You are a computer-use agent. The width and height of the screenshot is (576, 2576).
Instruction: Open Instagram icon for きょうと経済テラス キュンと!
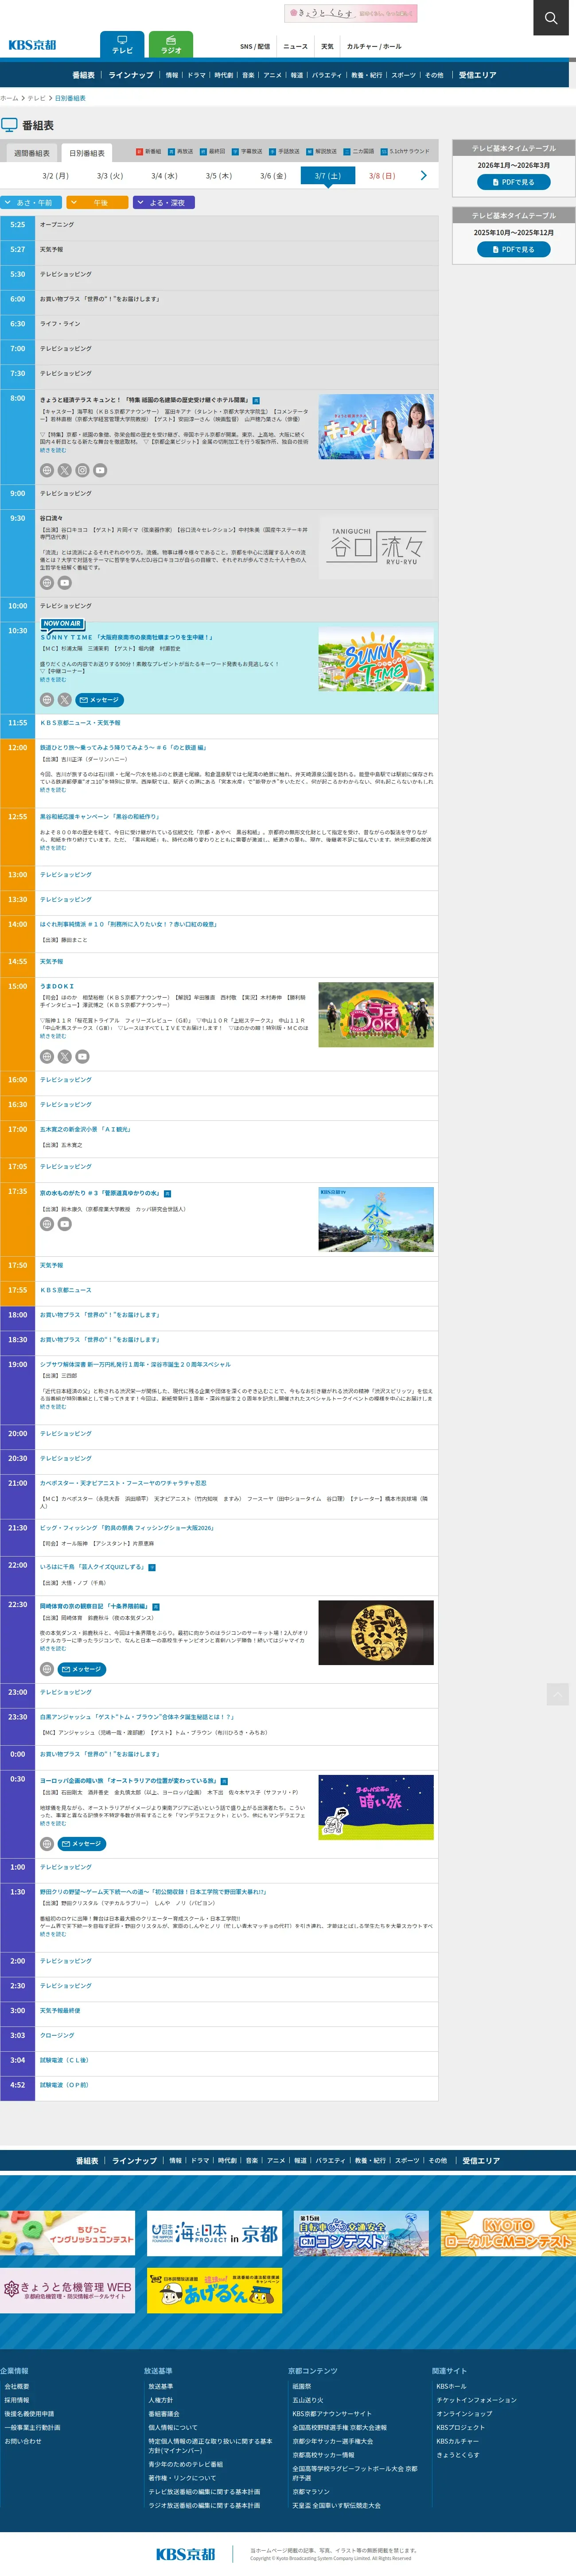coord(82,470)
